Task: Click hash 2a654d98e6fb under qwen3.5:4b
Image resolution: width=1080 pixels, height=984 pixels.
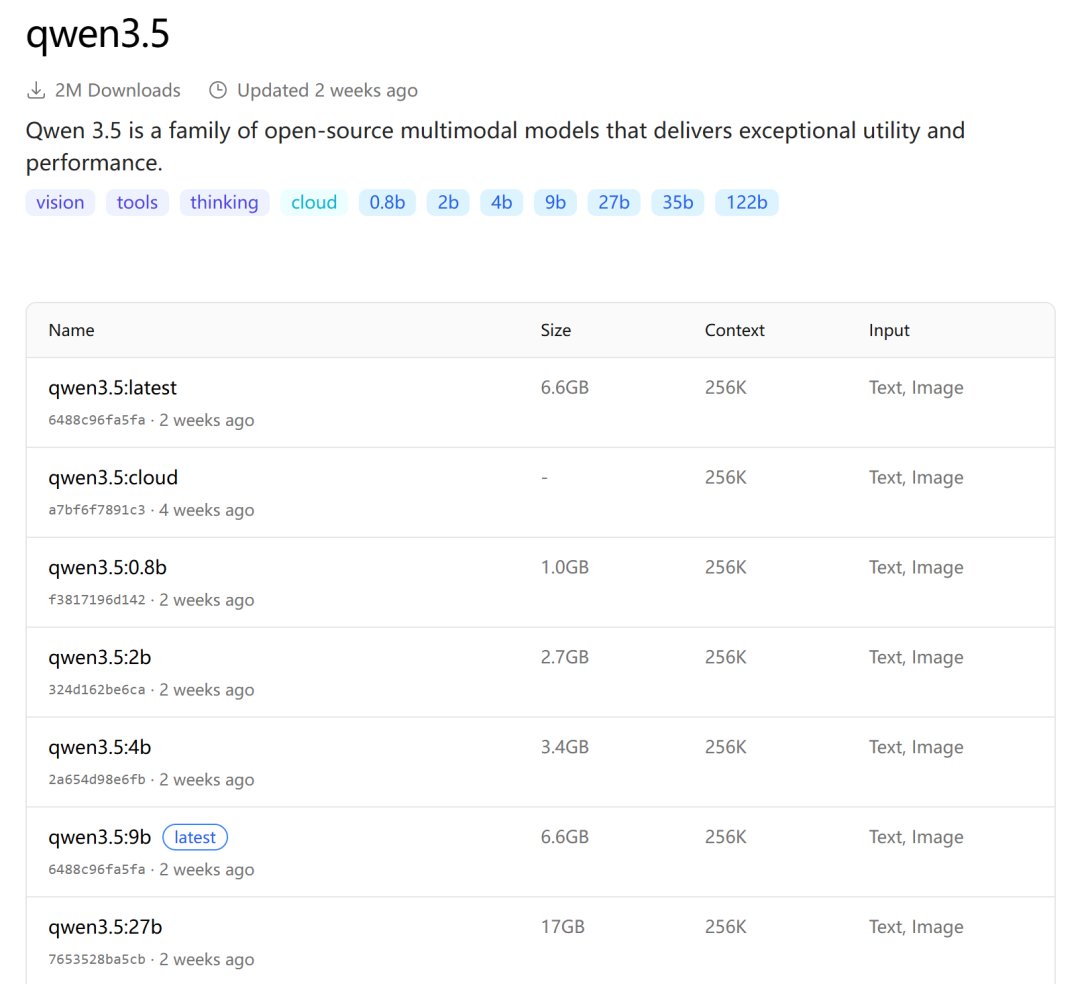Action: tap(96, 779)
